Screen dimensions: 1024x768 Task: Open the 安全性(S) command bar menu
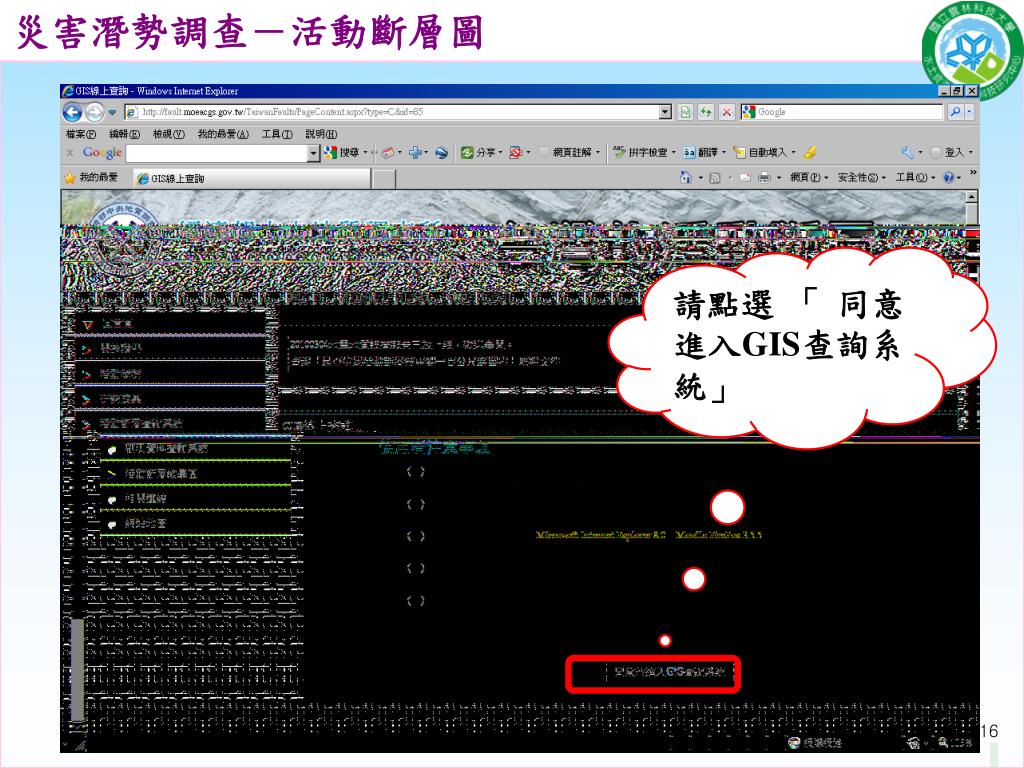861,178
